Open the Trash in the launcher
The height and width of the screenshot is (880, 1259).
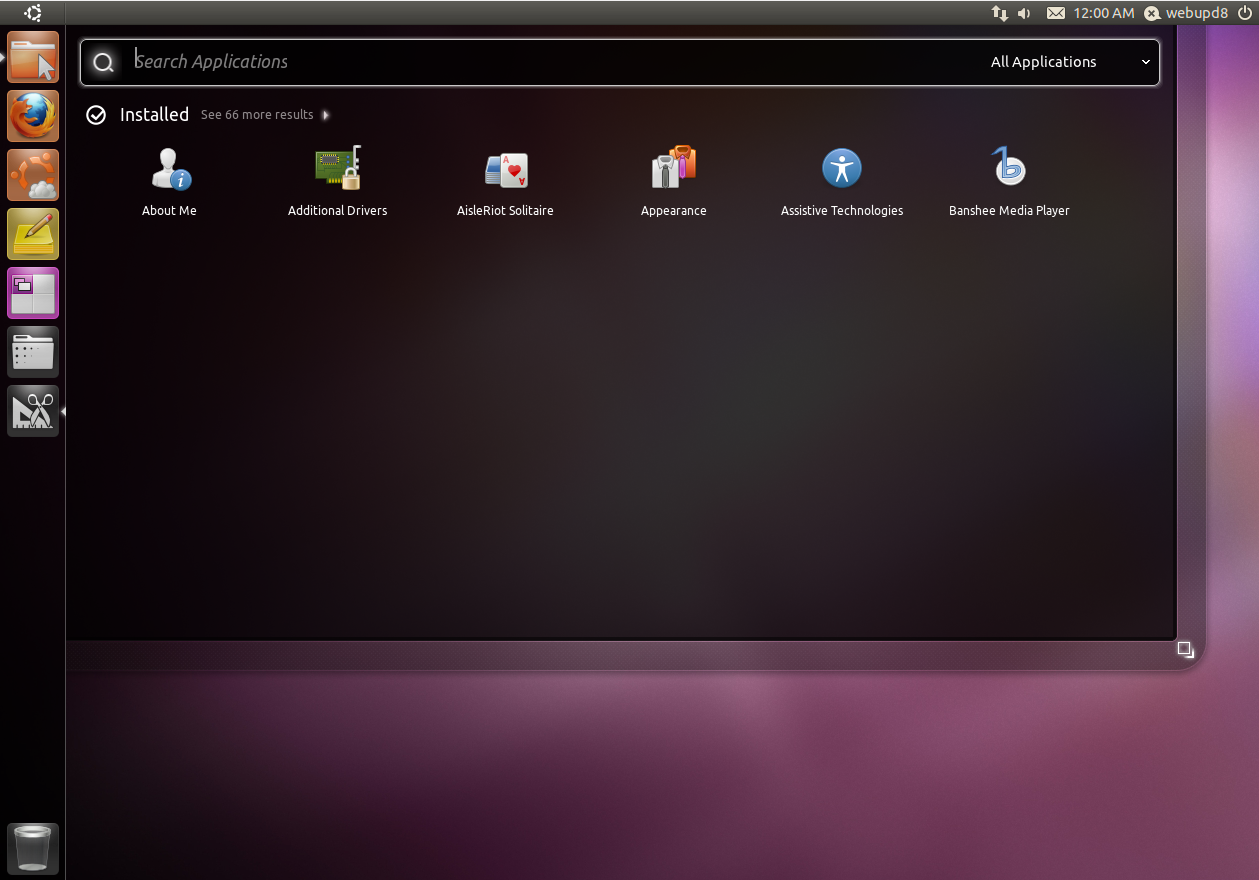(33, 848)
